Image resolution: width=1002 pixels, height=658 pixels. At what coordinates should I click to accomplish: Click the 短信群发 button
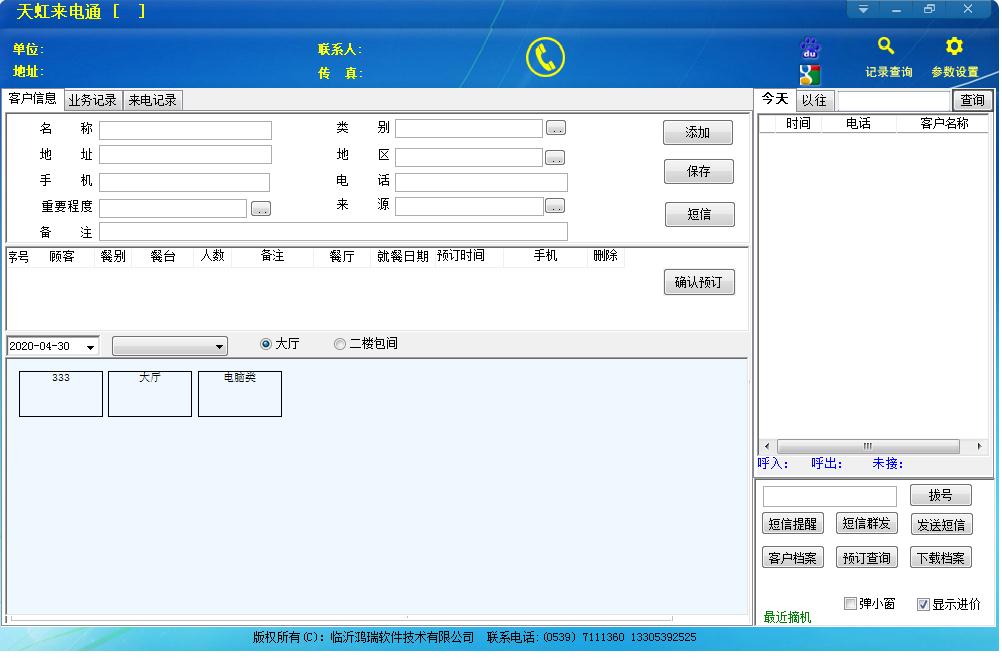point(867,523)
